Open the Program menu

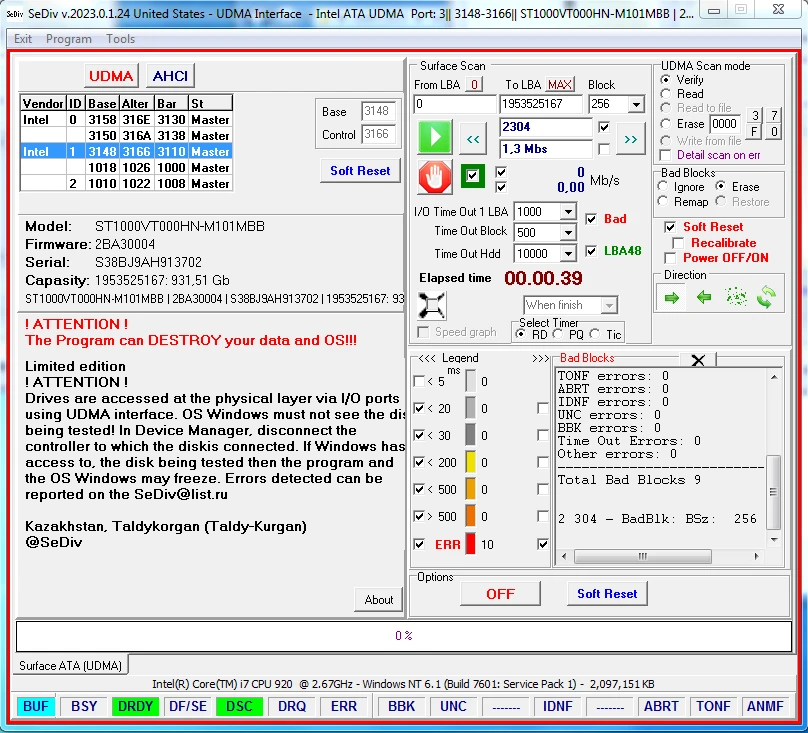(69, 39)
